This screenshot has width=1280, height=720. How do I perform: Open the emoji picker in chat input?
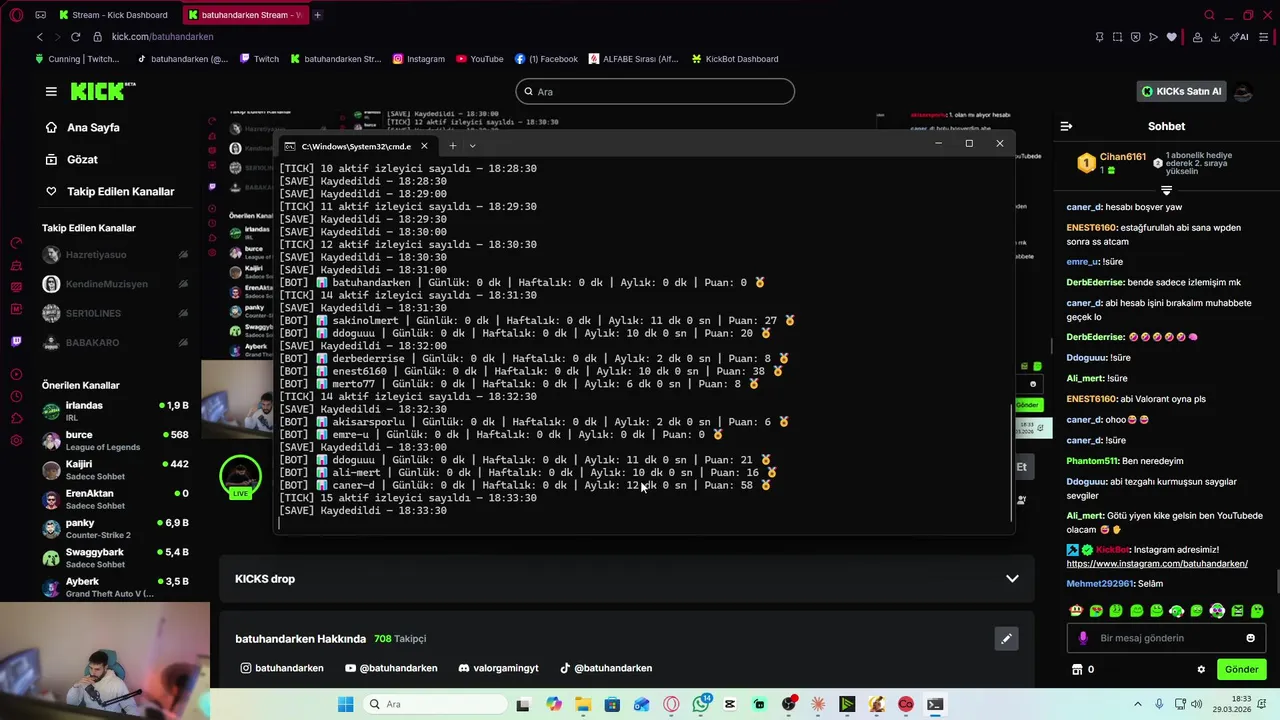click(x=1250, y=638)
